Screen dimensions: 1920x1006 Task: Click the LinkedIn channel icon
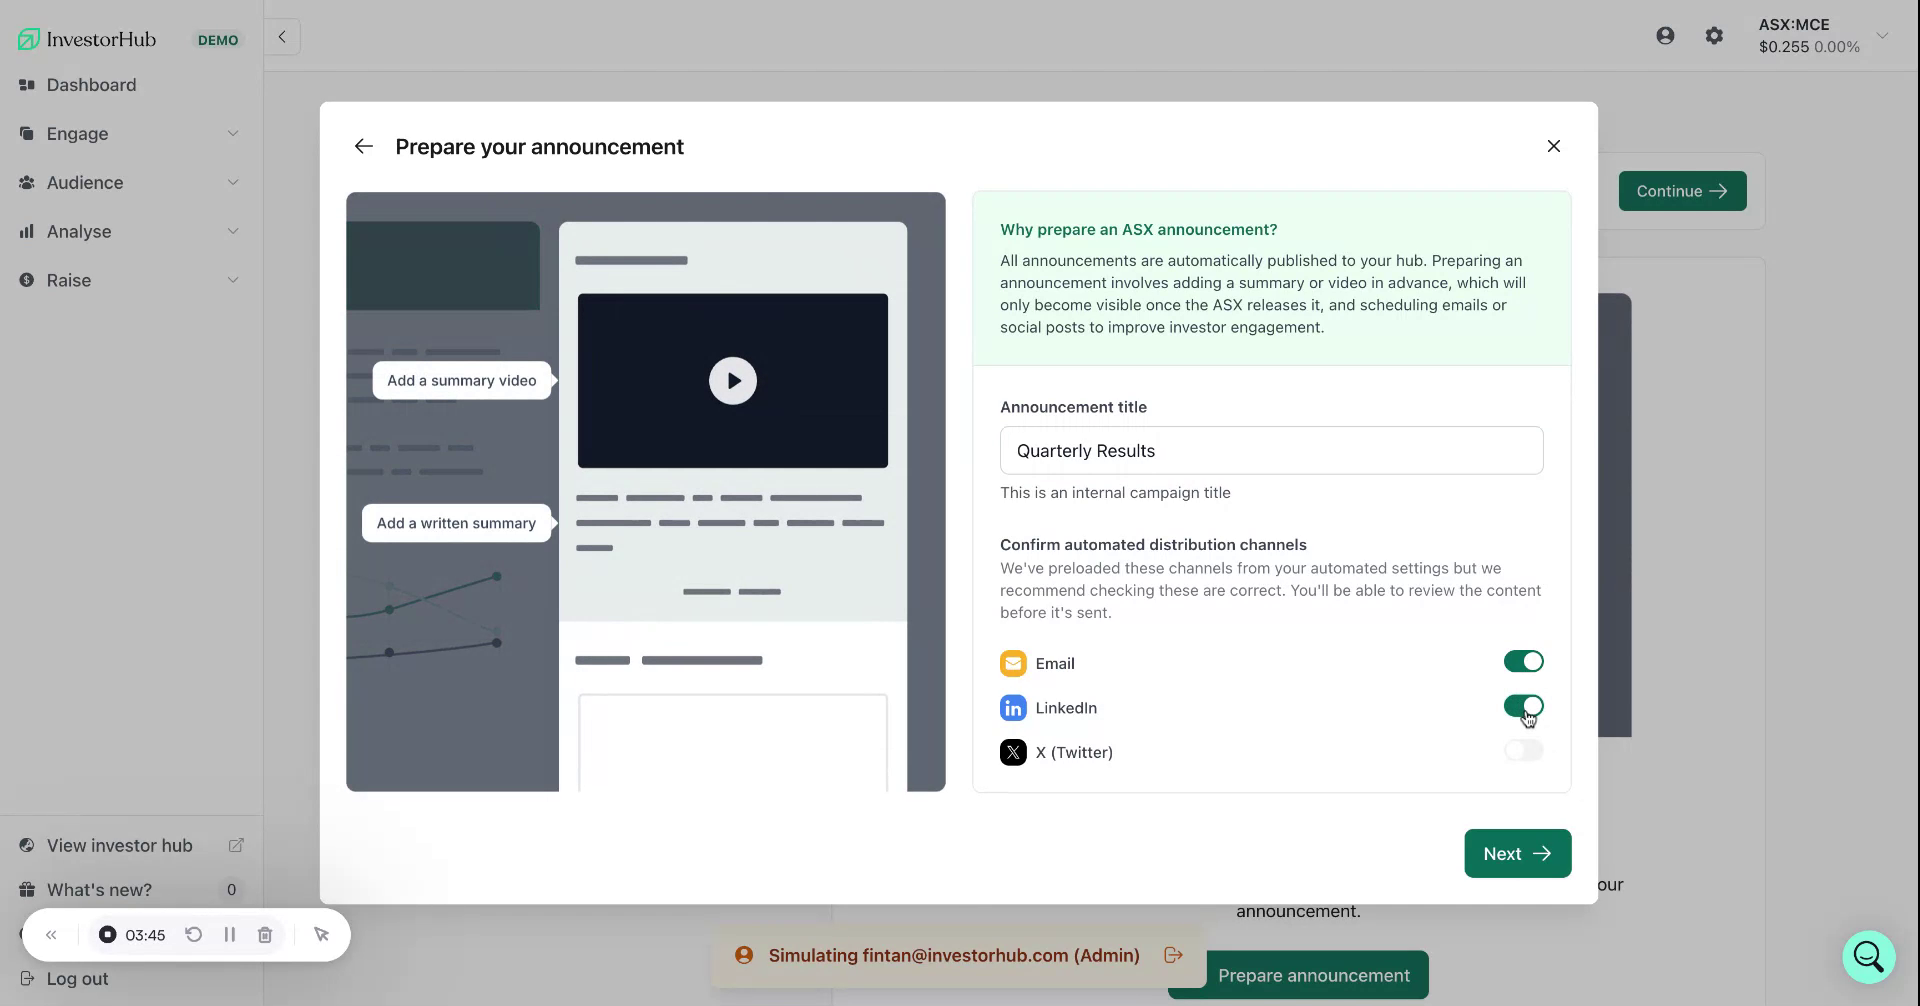tap(1013, 707)
